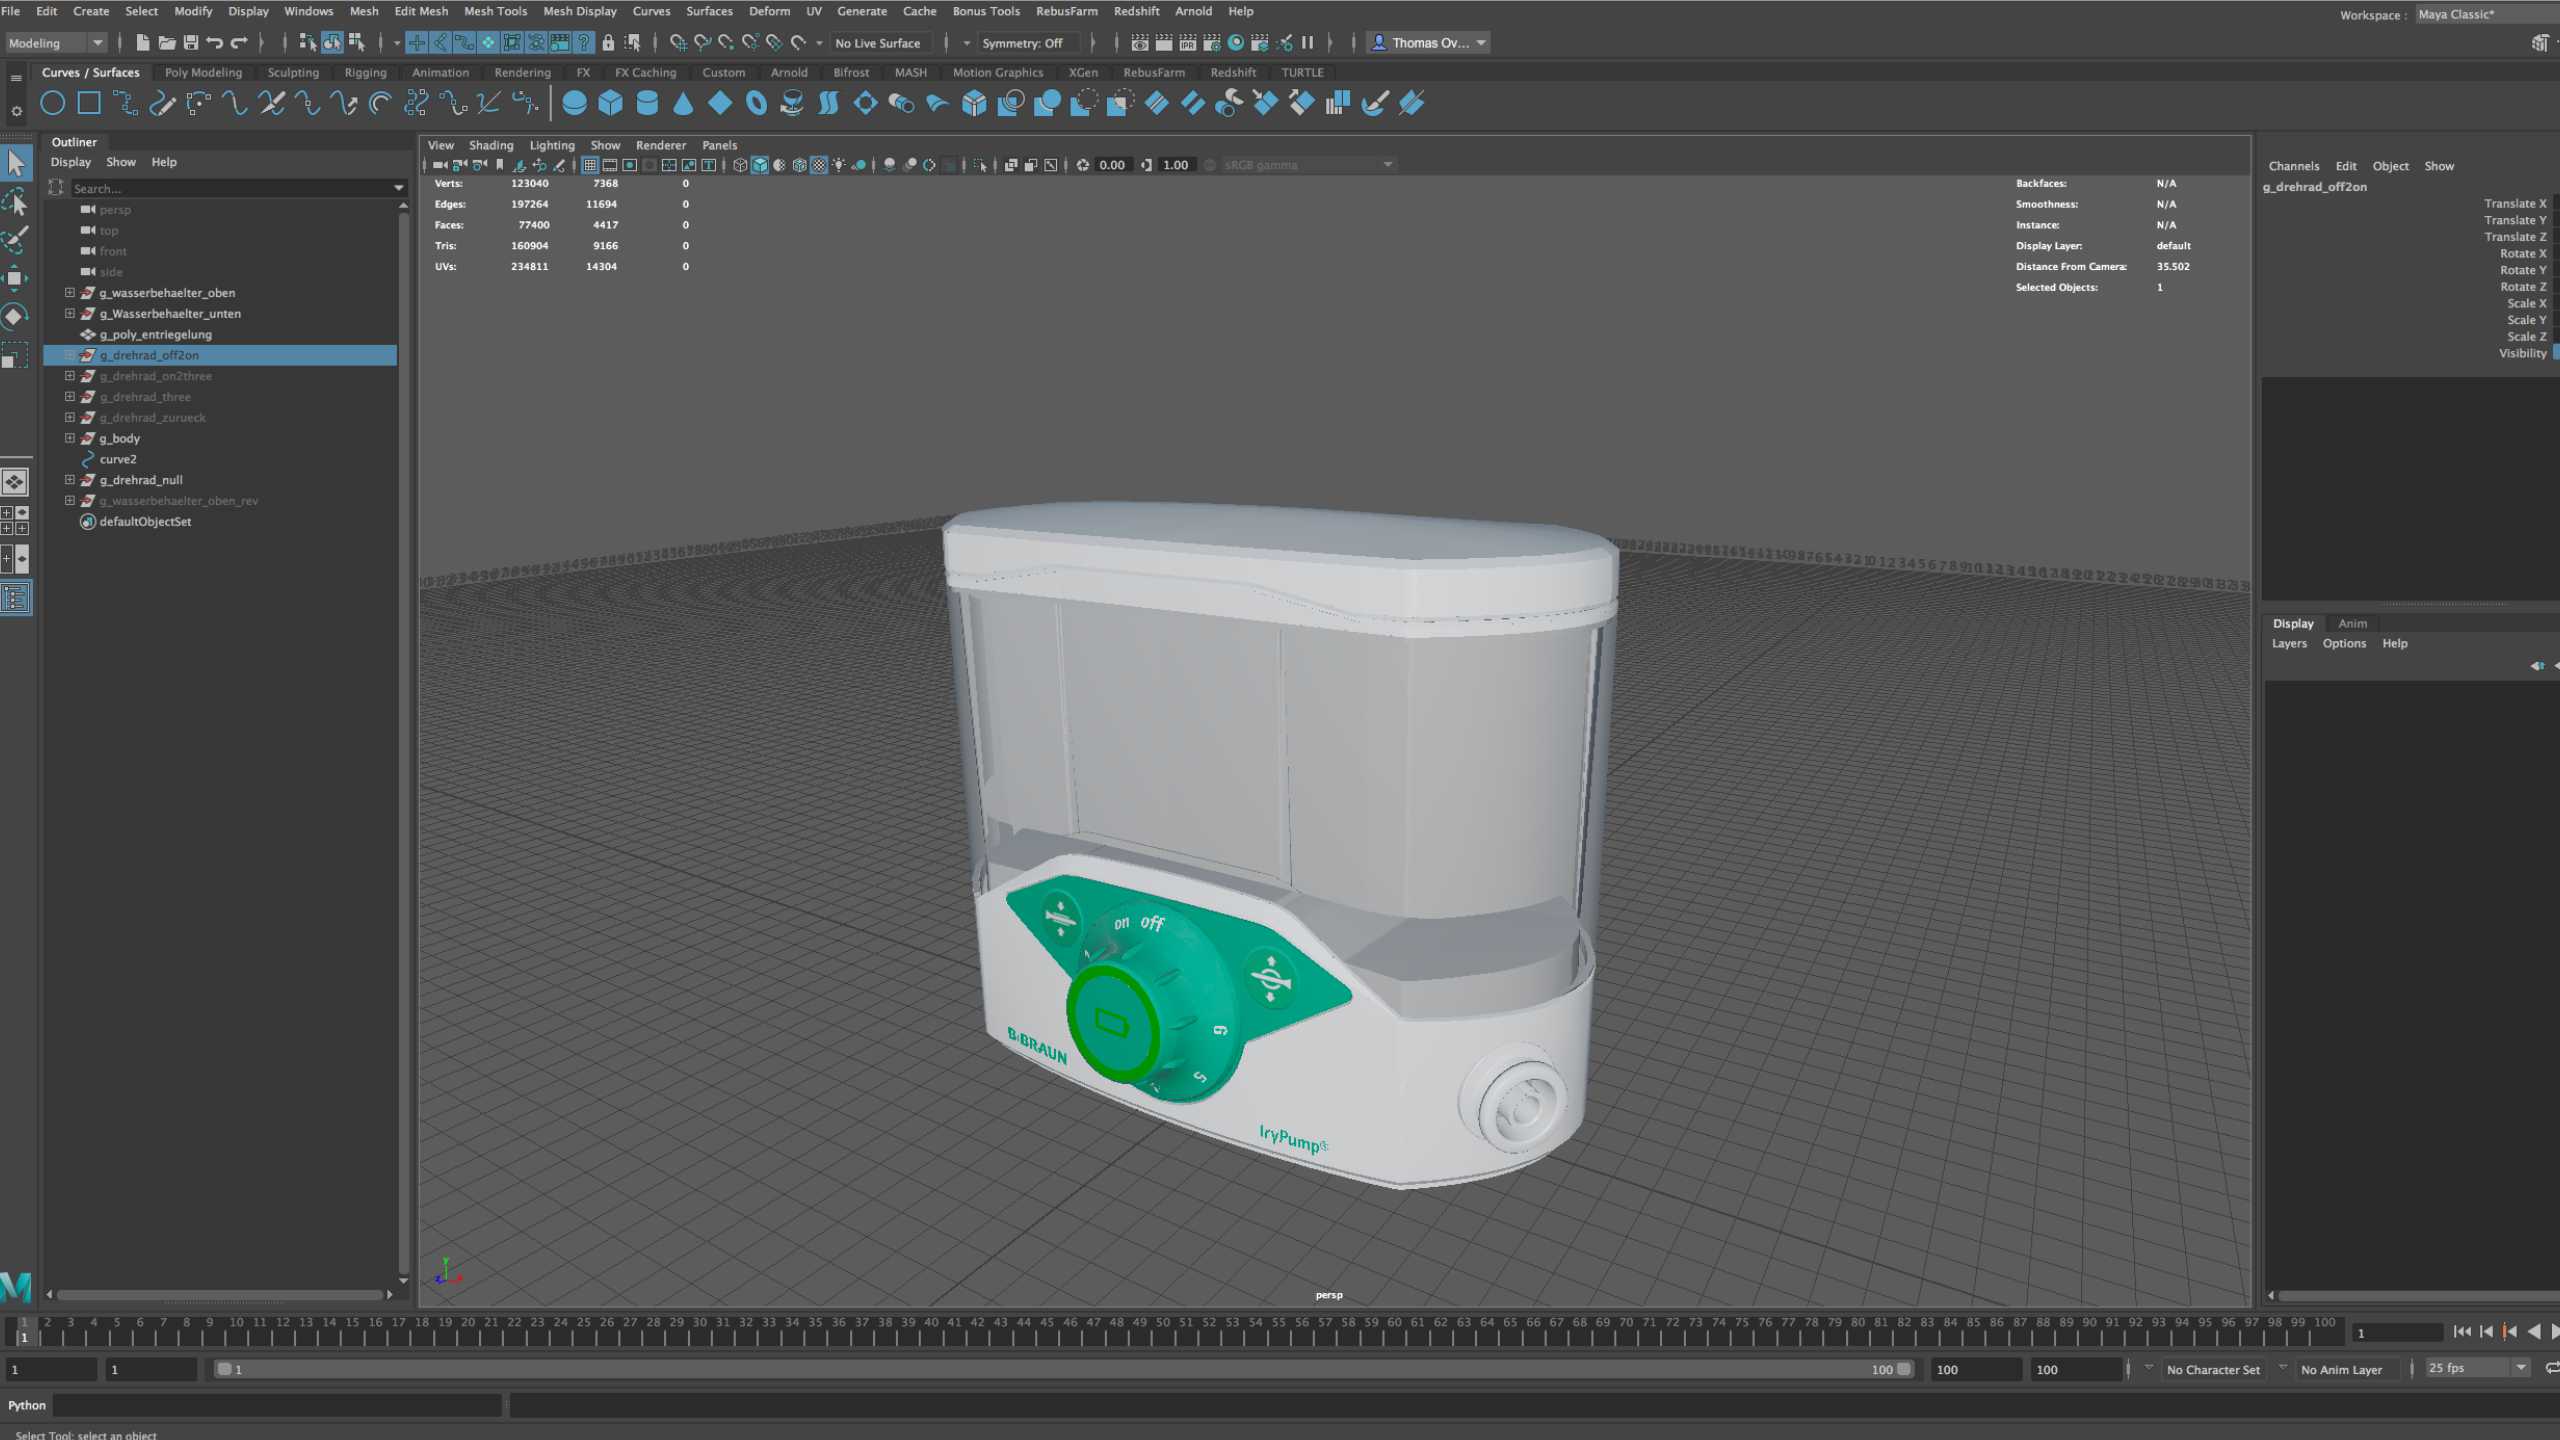Open the Deform menu

coord(769,11)
